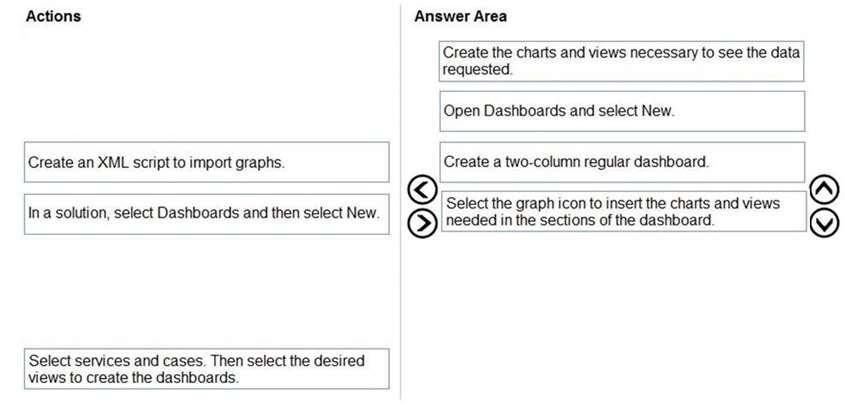This screenshot has height=406, width=845.
Task: Select 'Create an XML script to import graphs' action
Action: (206, 162)
